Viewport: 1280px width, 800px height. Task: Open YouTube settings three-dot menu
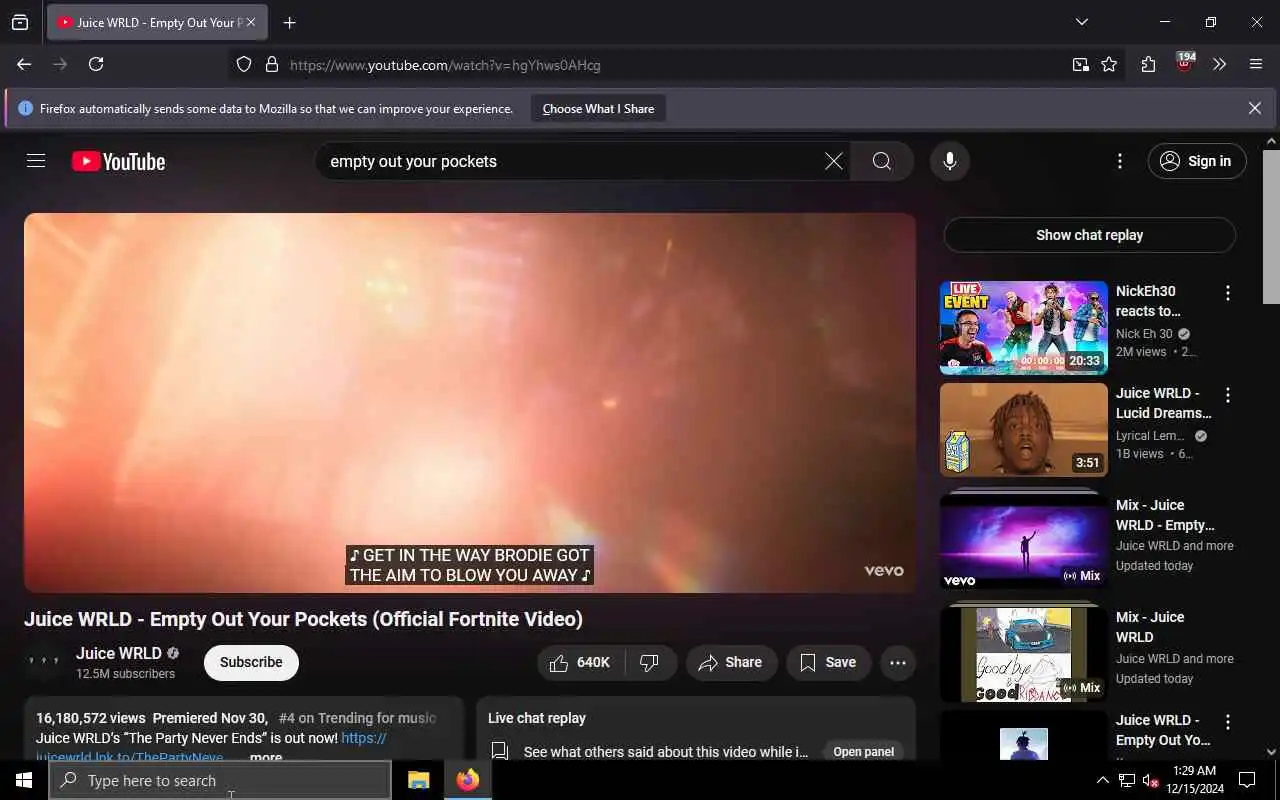(x=1119, y=161)
